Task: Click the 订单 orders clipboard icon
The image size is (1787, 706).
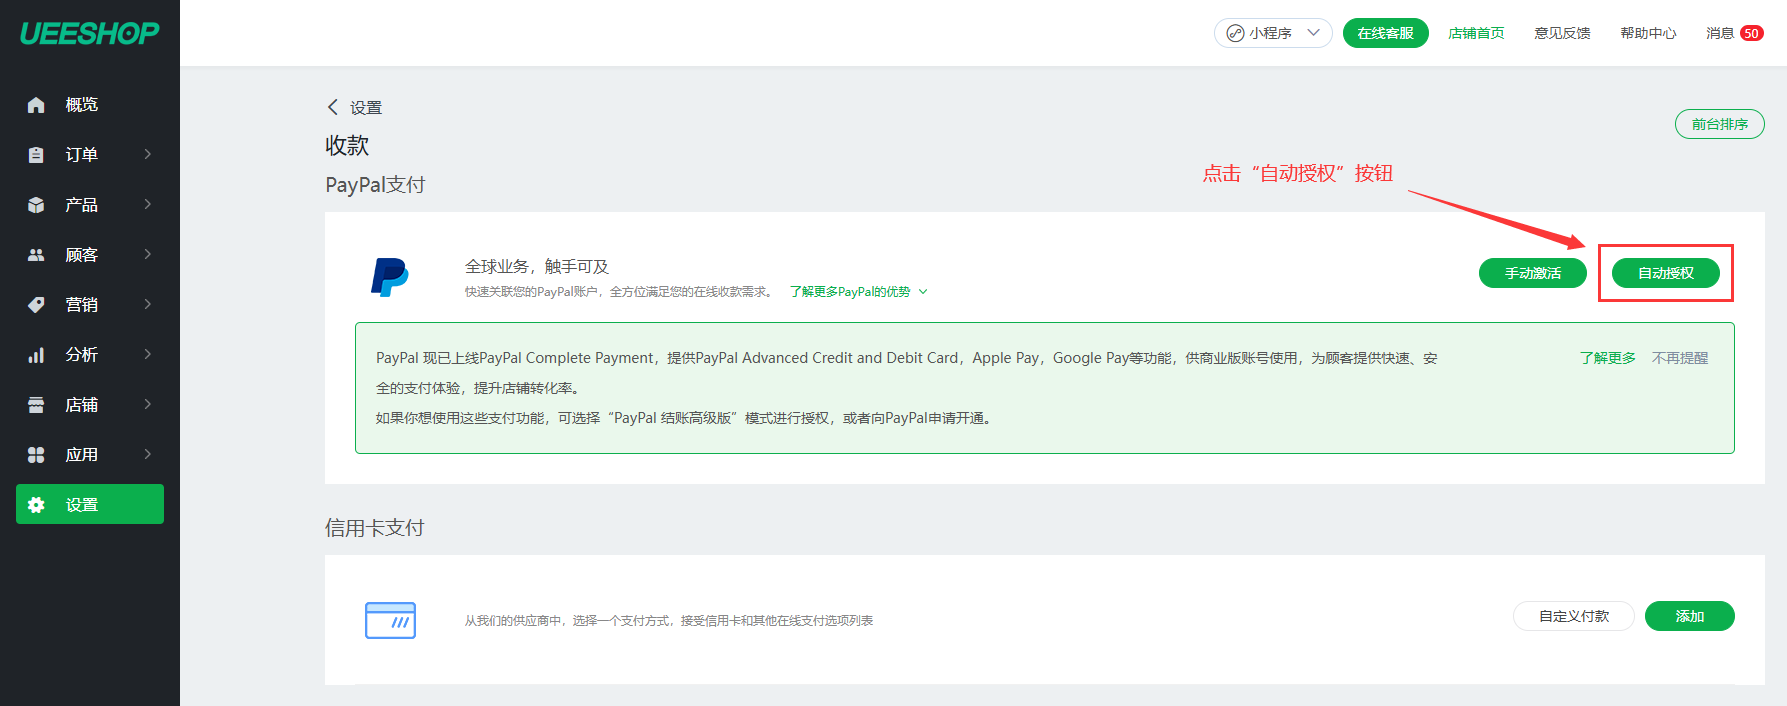Action: [36, 155]
